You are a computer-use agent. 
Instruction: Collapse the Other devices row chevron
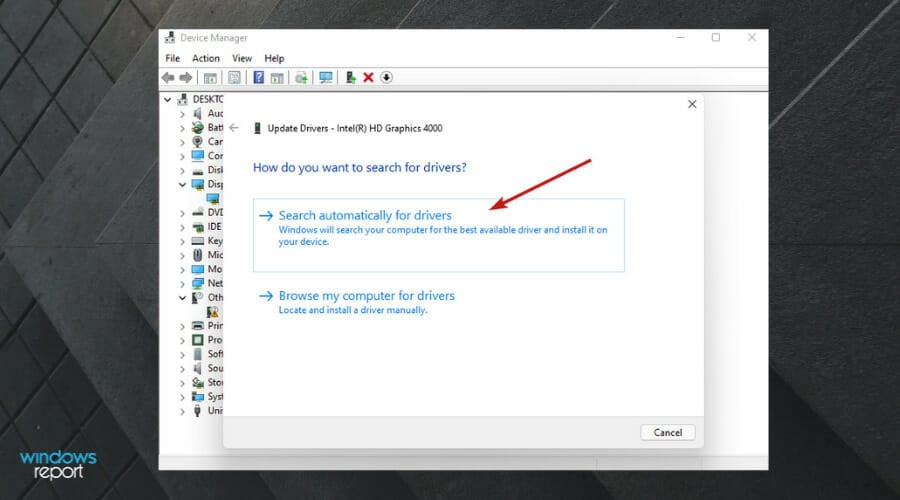coord(183,297)
